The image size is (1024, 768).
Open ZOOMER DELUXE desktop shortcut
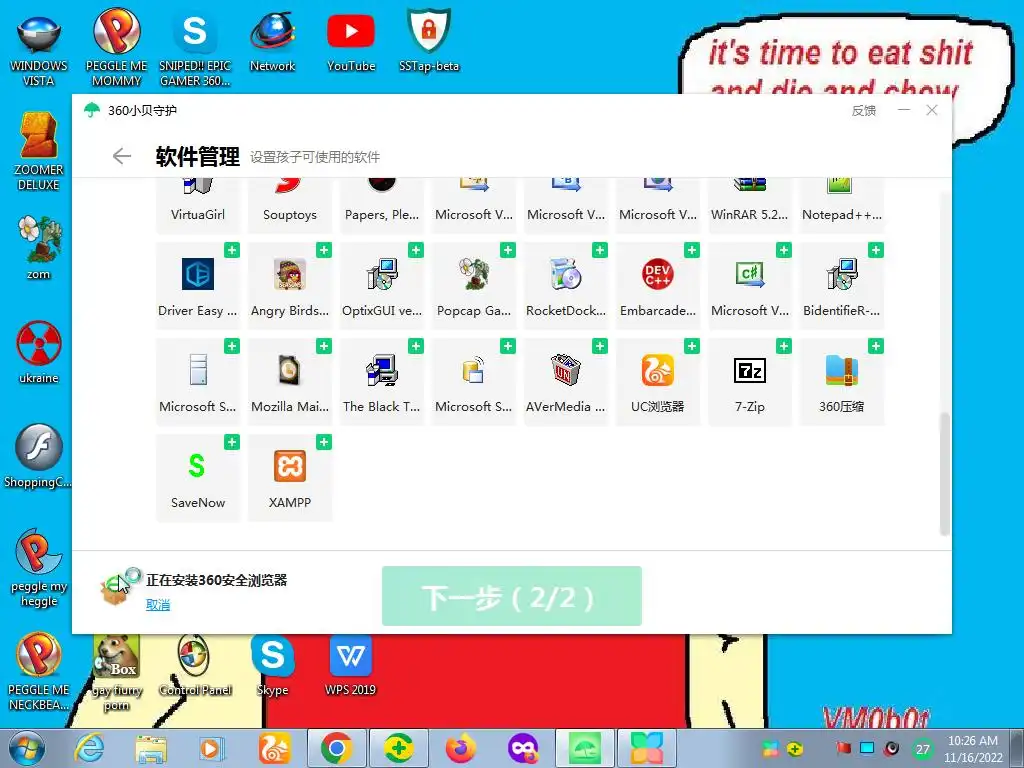click(x=39, y=152)
